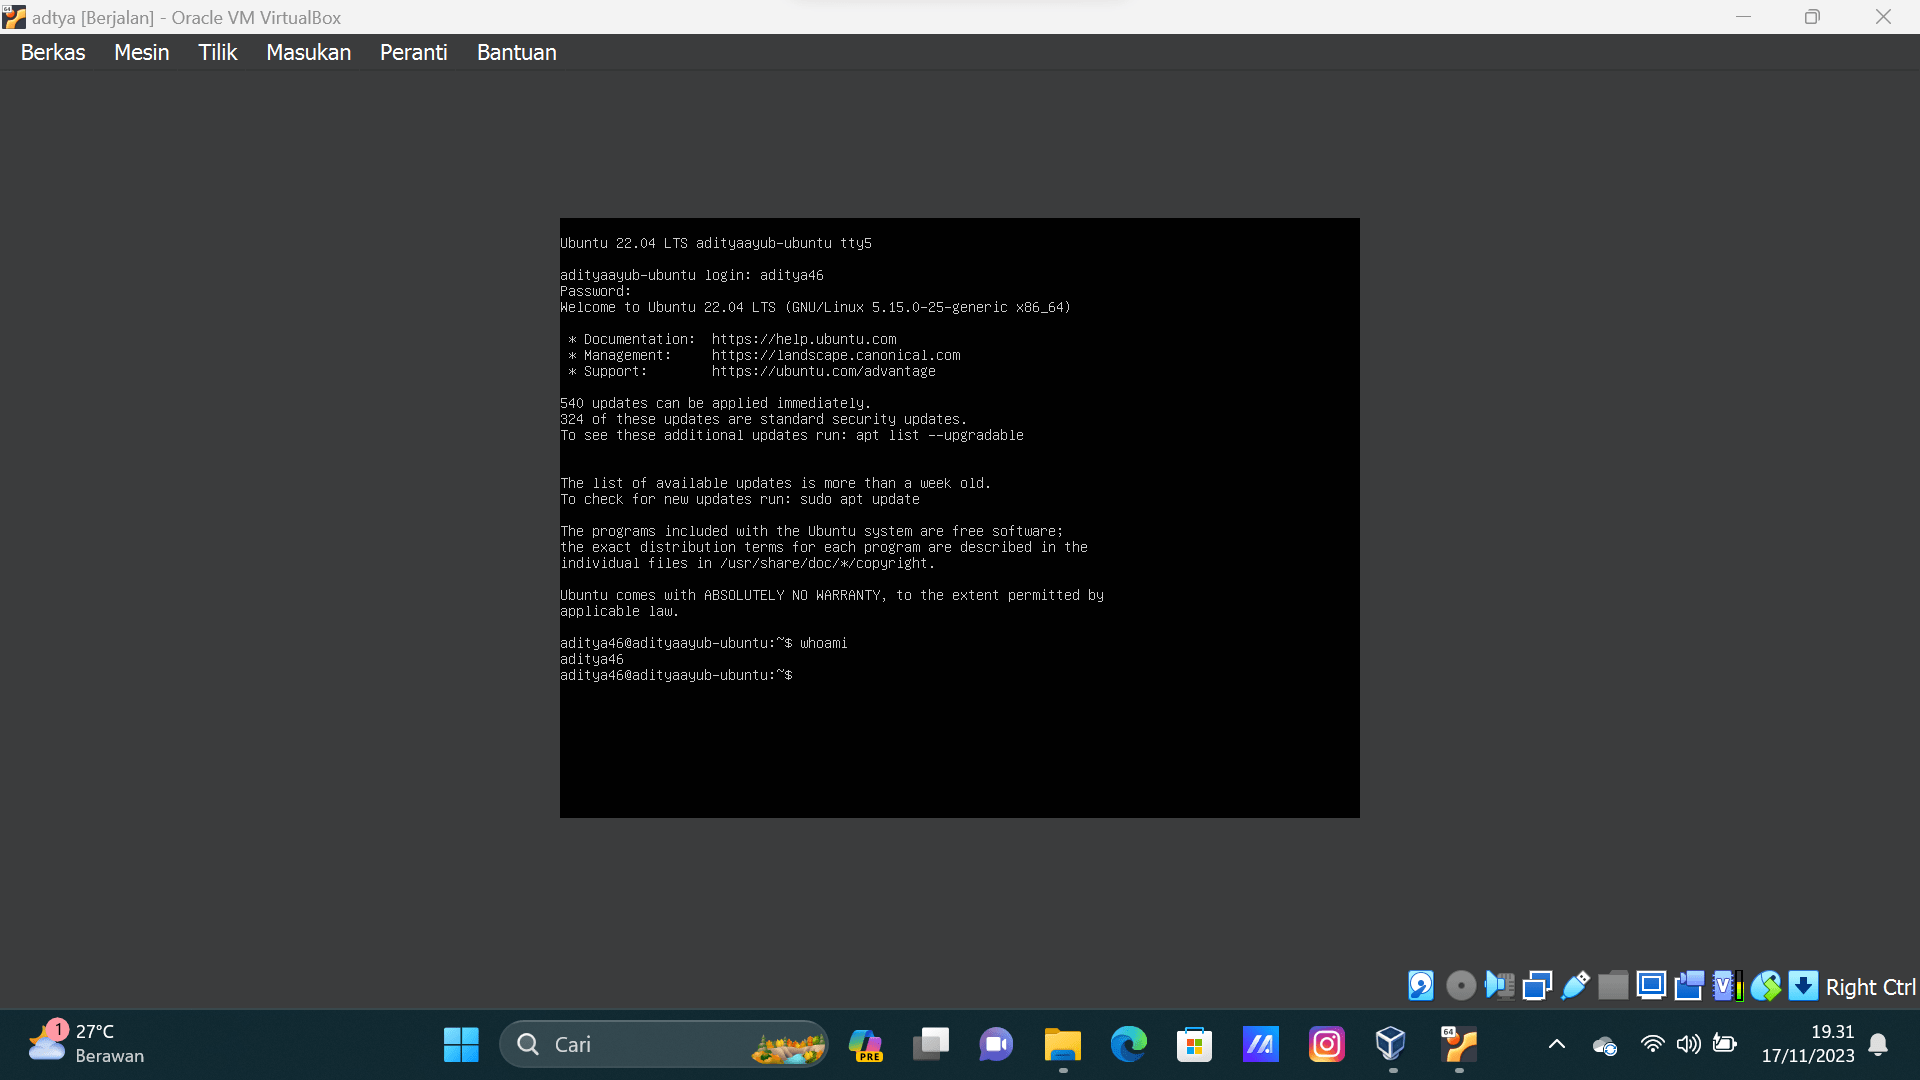Click the OneDrive cloud tray icon
1920x1080 pixels.
pos(1605,1046)
